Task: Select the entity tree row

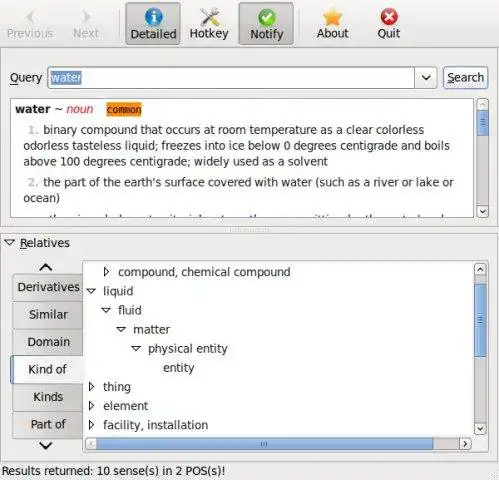Action: pyautogui.click(x=179, y=368)
